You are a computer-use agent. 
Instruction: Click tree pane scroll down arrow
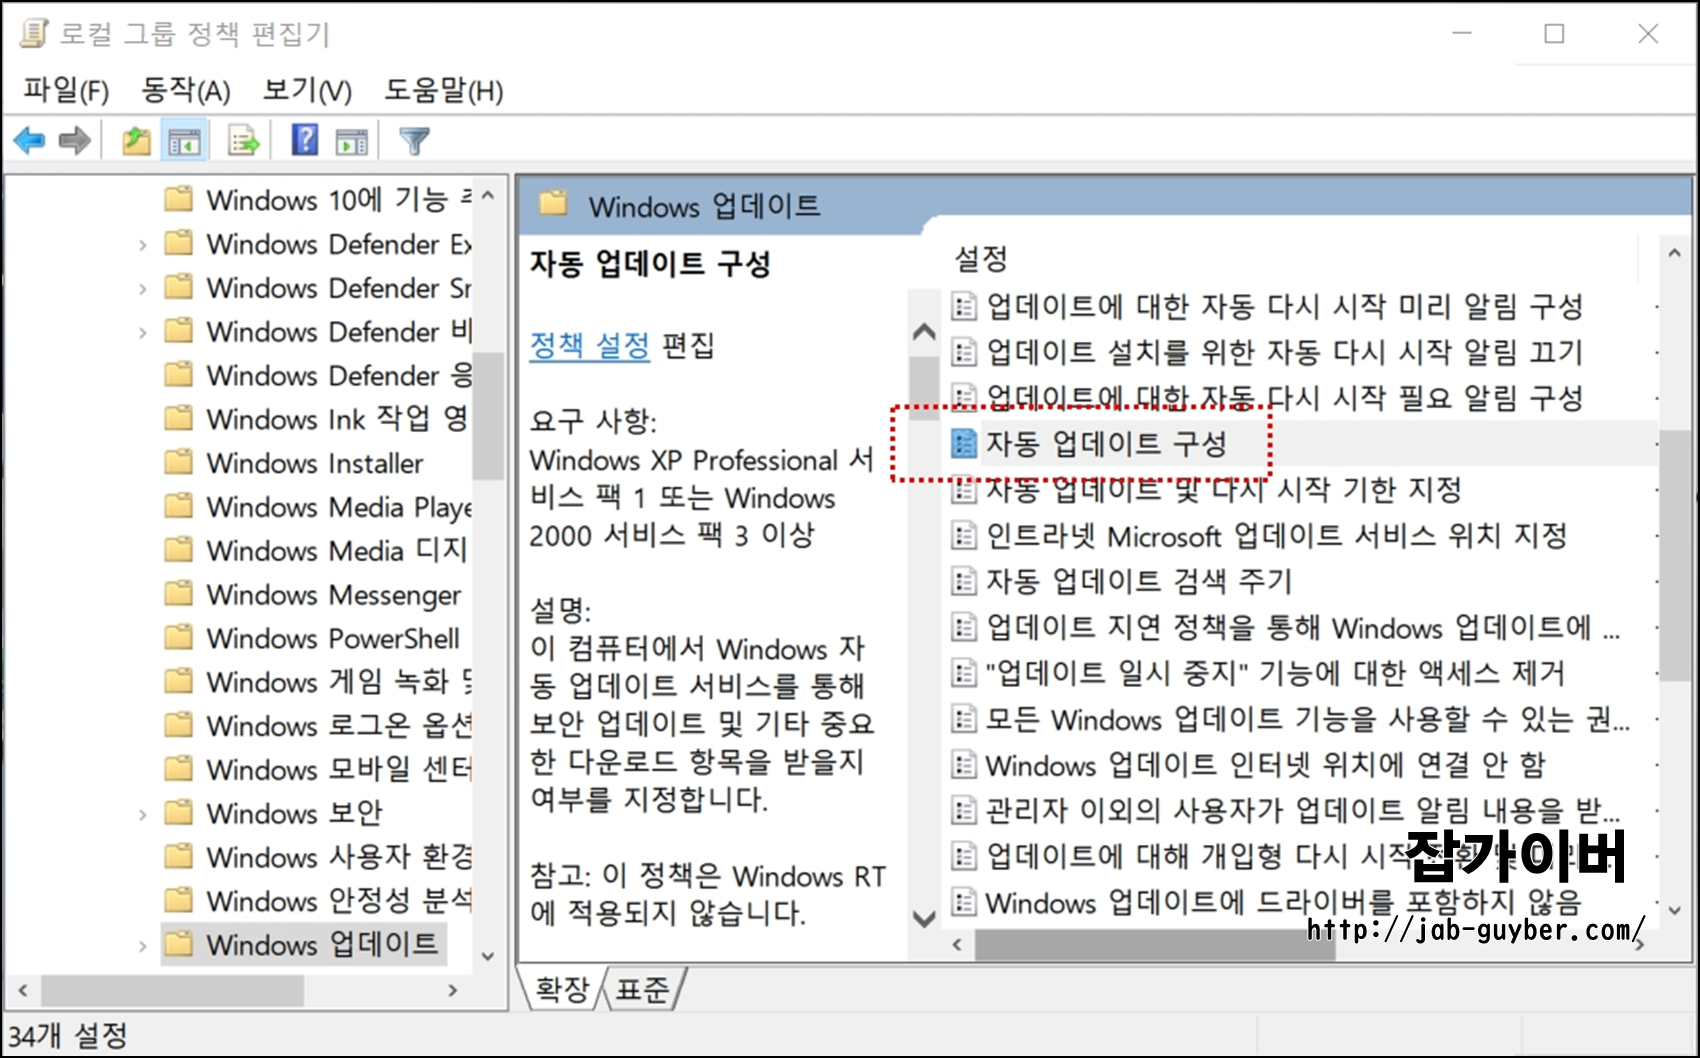[x=488, y=956]
